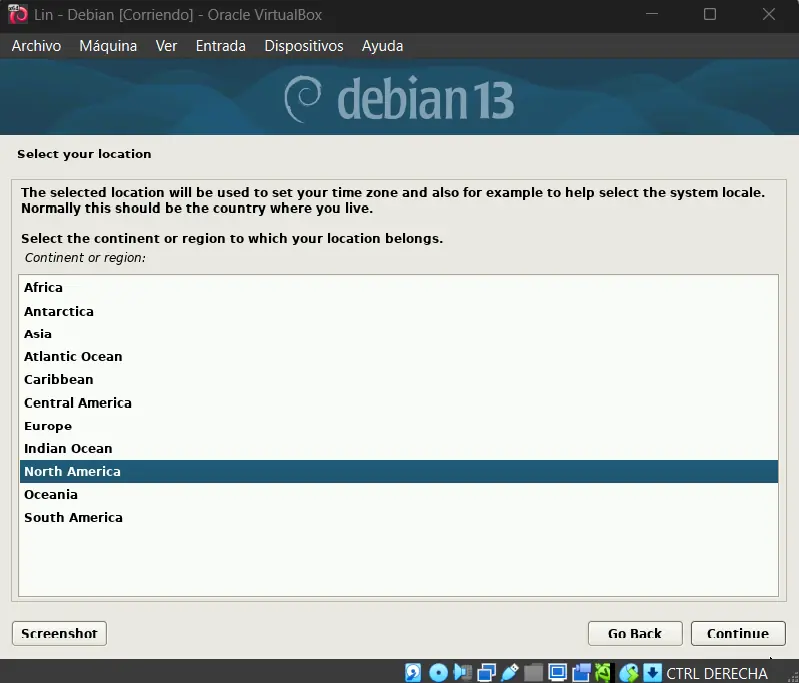
Task: Click the hard disk activity status icon
Action: (x=414, y=672)
